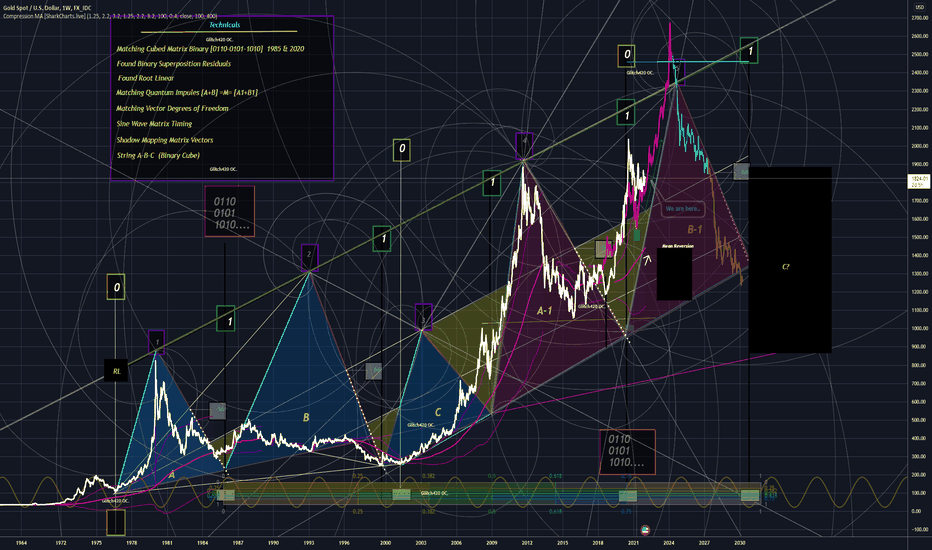The image size is (932, 550).
Task: Click the 2024 date on time axis
Action: (x=669, y=543)
